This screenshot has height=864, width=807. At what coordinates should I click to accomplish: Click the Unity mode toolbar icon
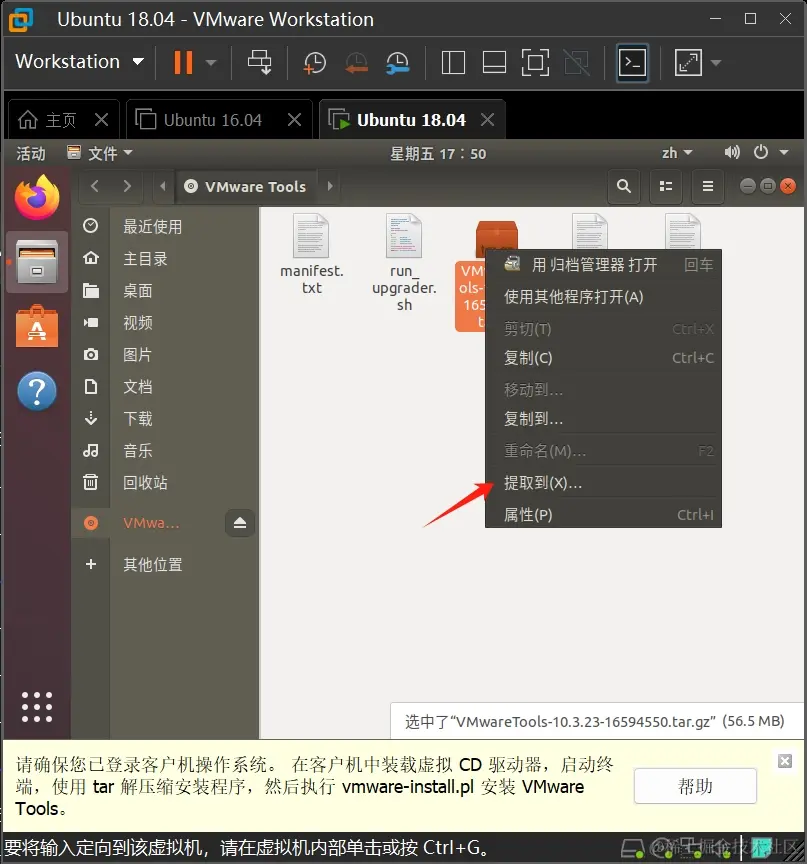coord(577,62)
